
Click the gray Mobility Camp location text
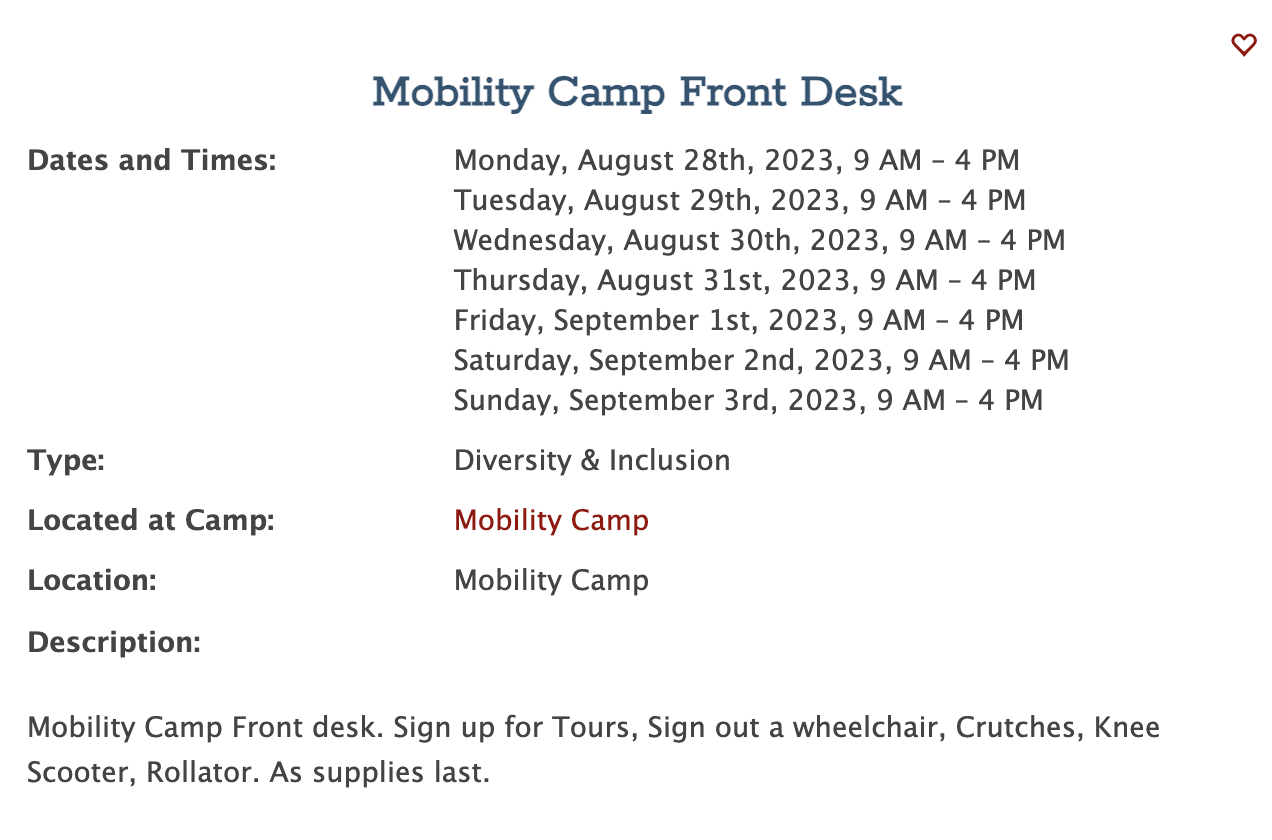point(551,580)
